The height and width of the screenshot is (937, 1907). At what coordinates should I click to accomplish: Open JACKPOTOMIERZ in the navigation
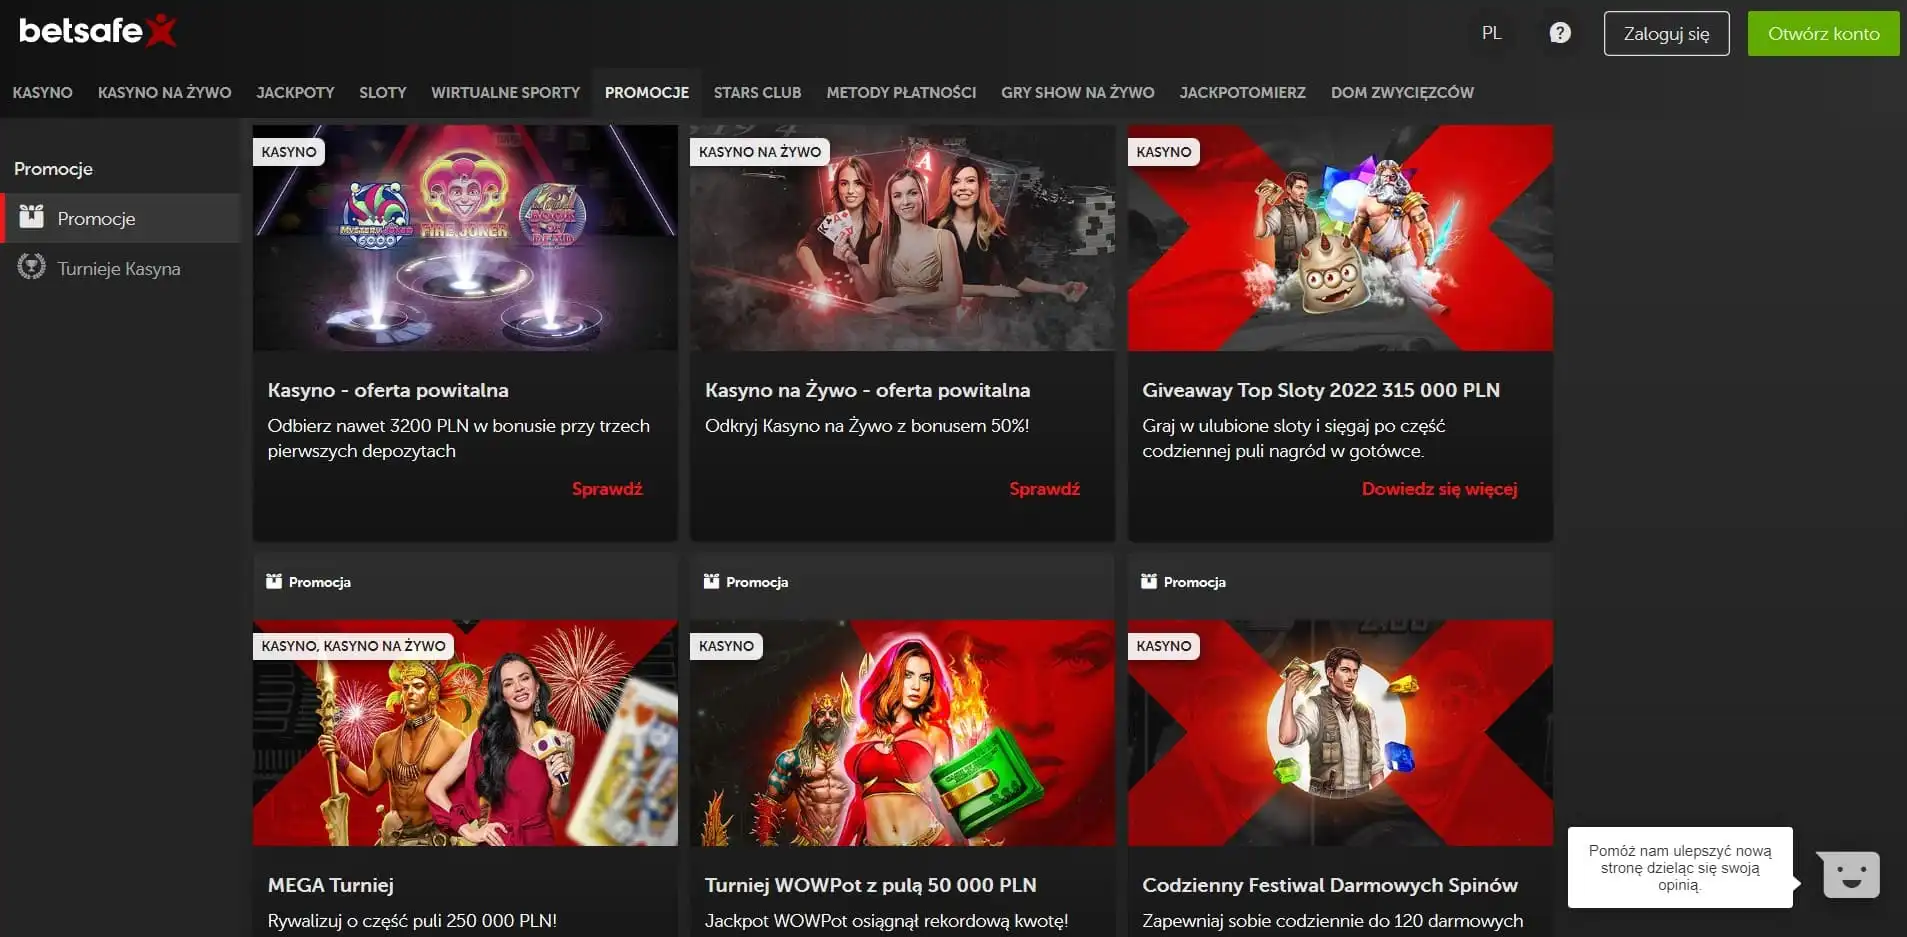pyautogui.click(x=1242, y=92)
